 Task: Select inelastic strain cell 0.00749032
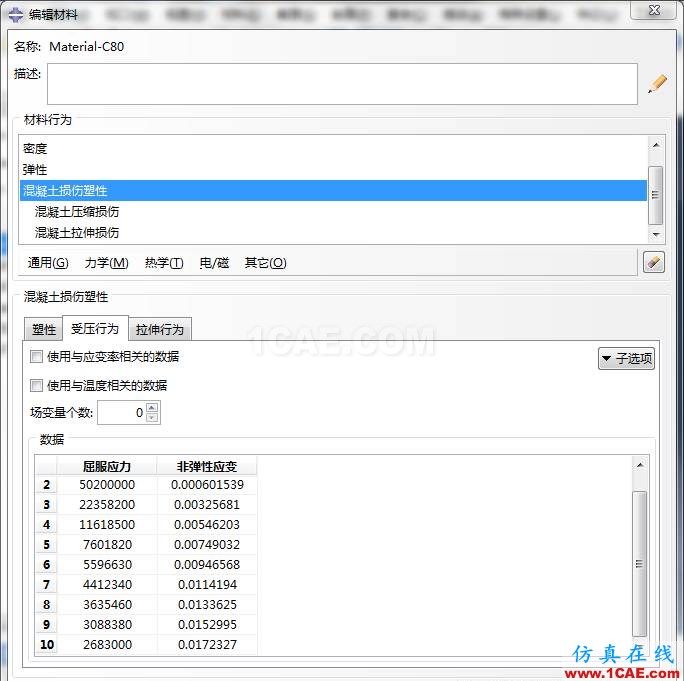[207, 545]
